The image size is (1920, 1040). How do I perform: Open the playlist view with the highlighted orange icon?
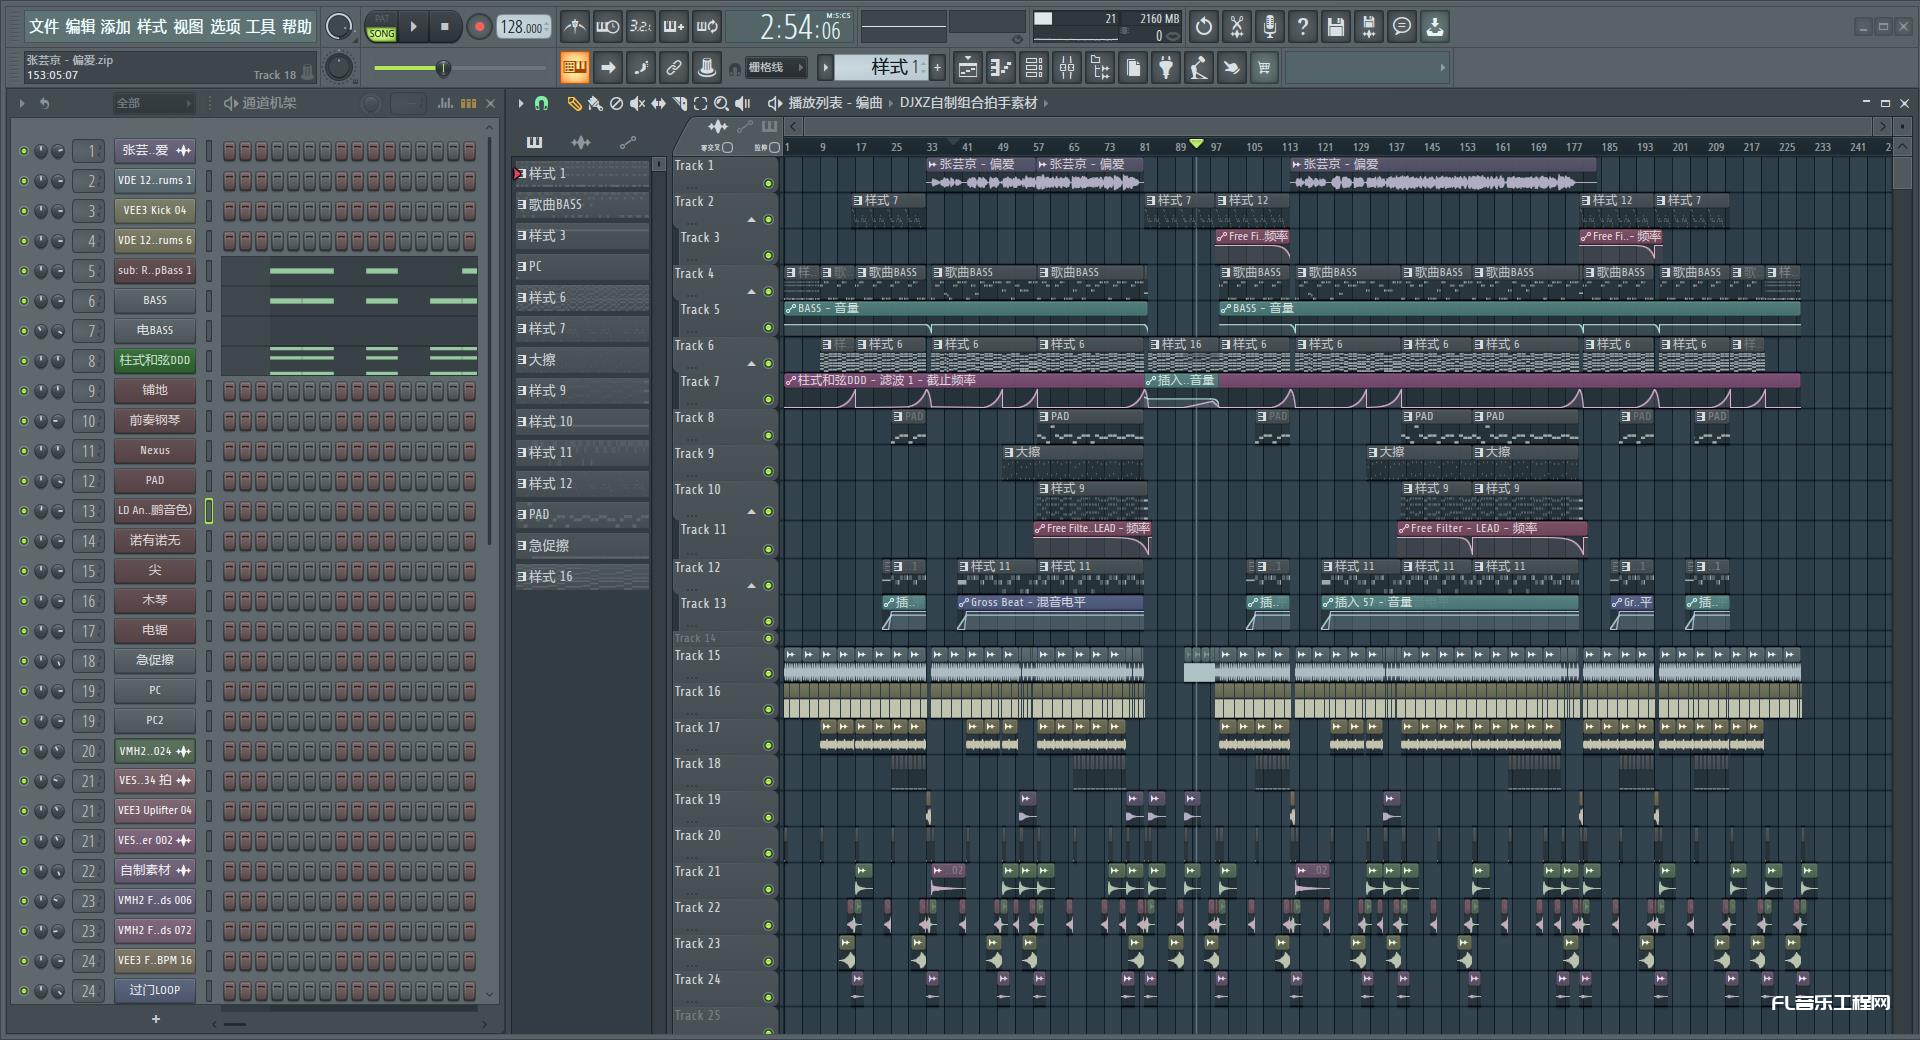coord(574,68)
